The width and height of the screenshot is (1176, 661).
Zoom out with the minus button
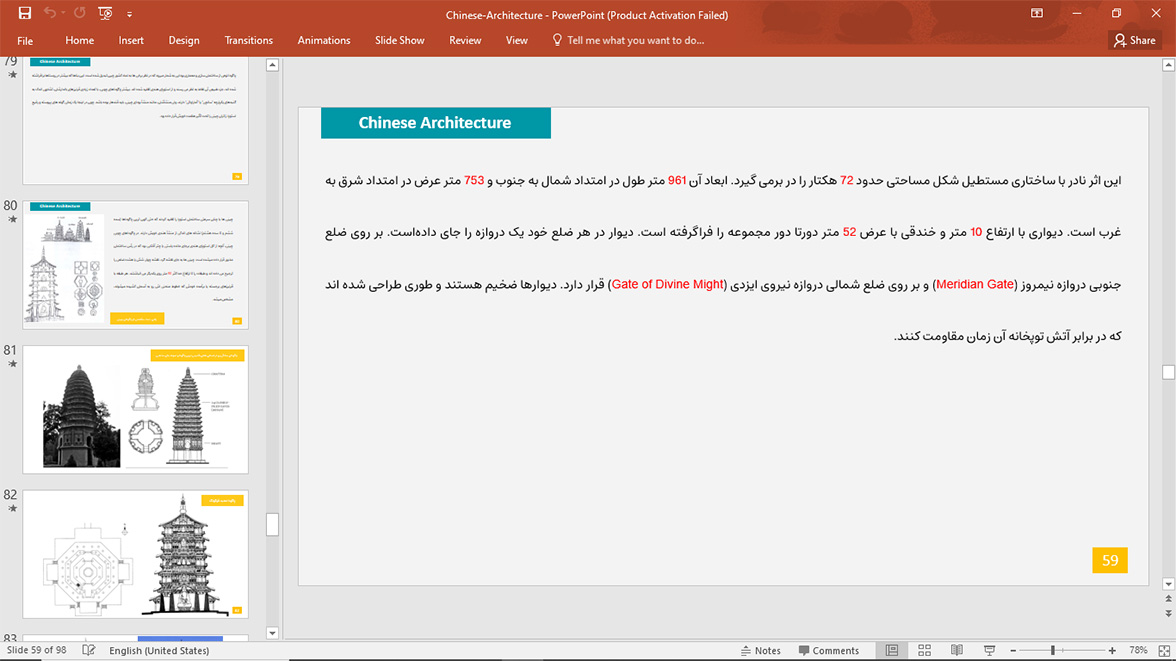1013,650
